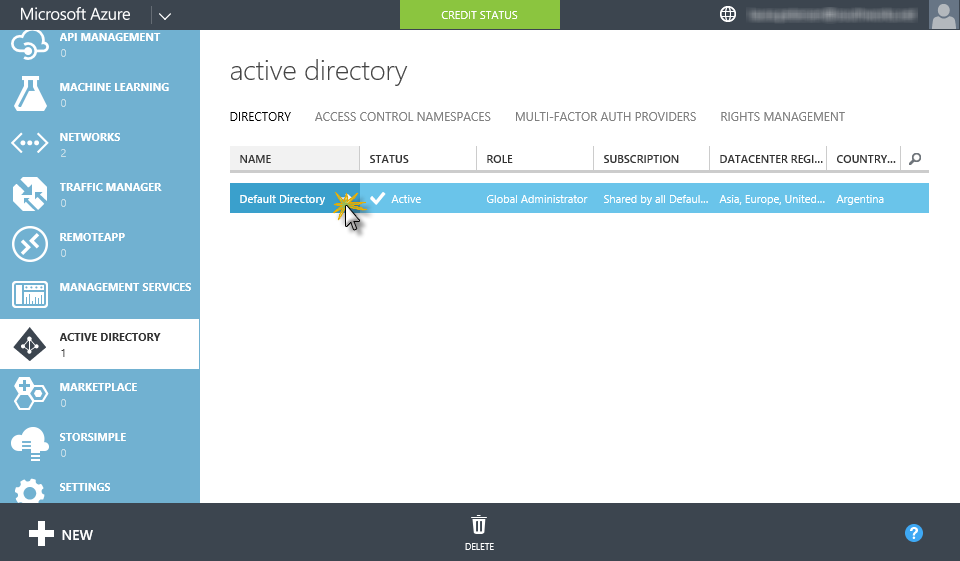Open the Settings gear icon
The height and width of the screenshot is (561, 960).
click(x=29, y=491)
